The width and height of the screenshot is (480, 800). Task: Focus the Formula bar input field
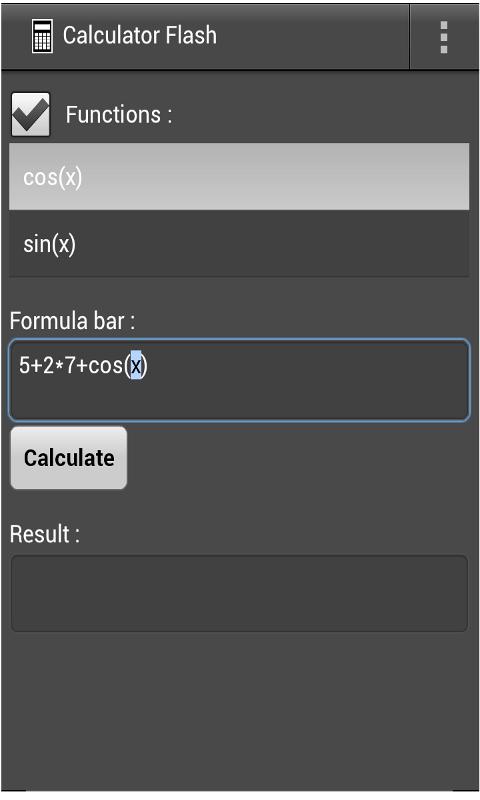pos(239,380)
